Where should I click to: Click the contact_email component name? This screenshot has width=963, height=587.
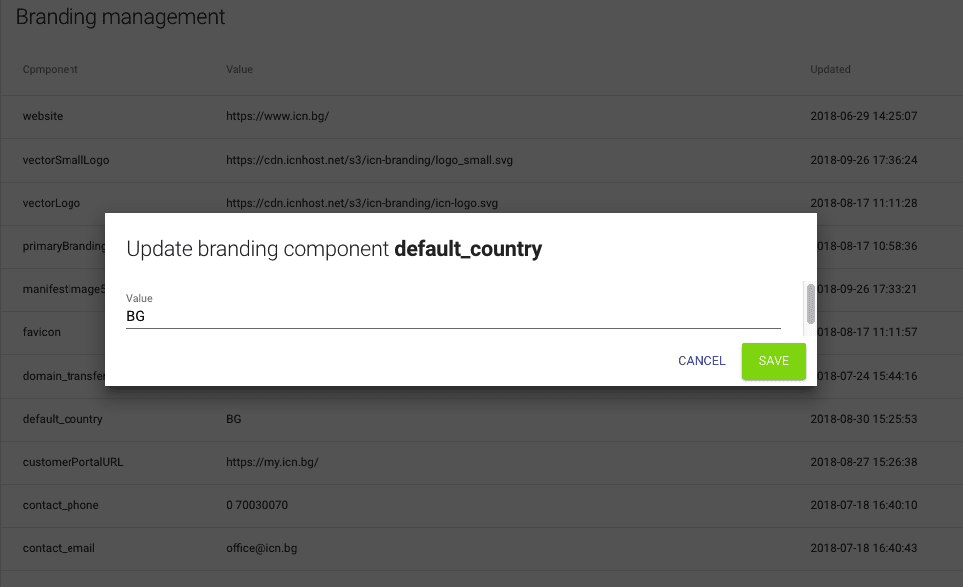click(x=59, y=548)
